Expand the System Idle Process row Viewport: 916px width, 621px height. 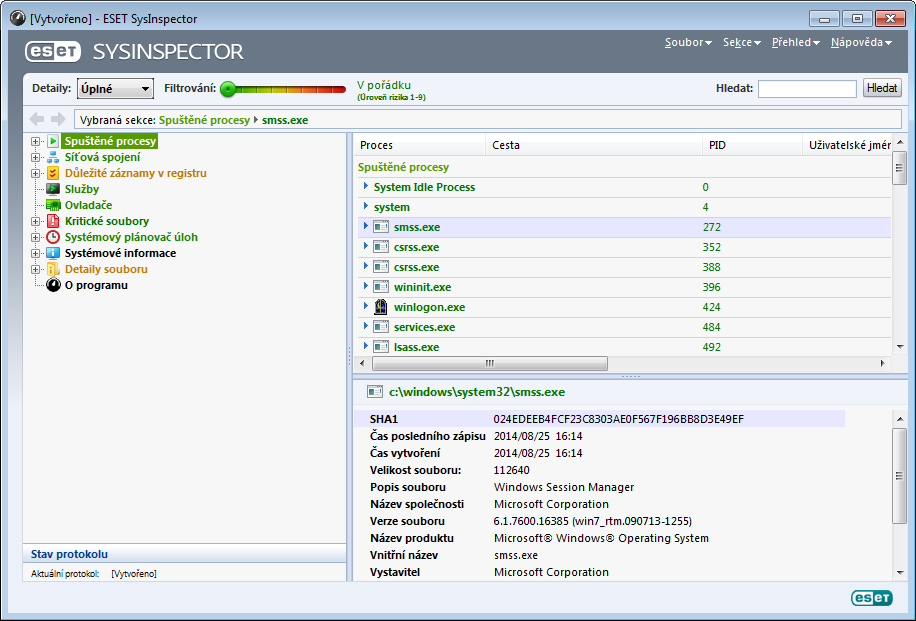click(x=366, y=186)
